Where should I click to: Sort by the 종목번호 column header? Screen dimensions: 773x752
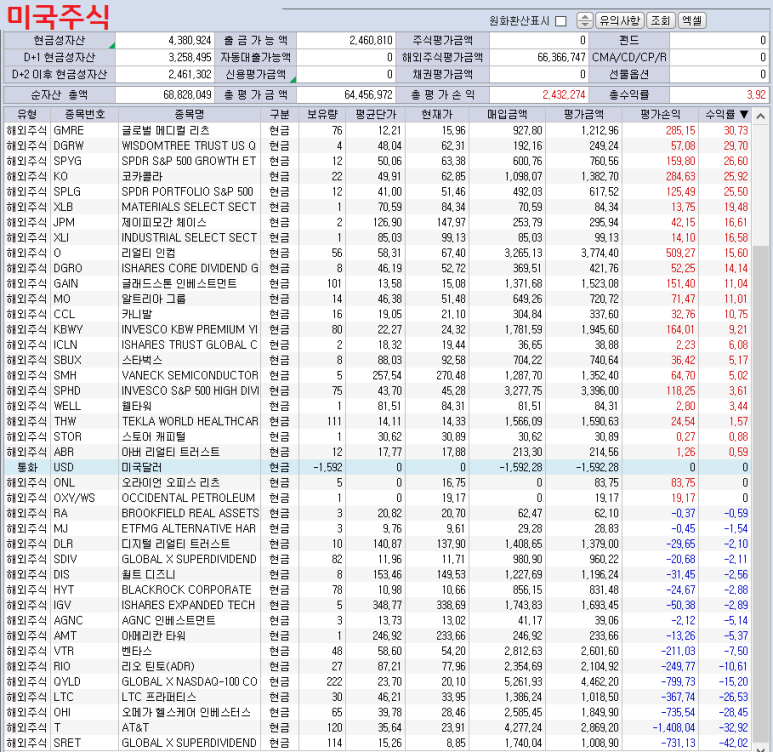tap(84, 114)
